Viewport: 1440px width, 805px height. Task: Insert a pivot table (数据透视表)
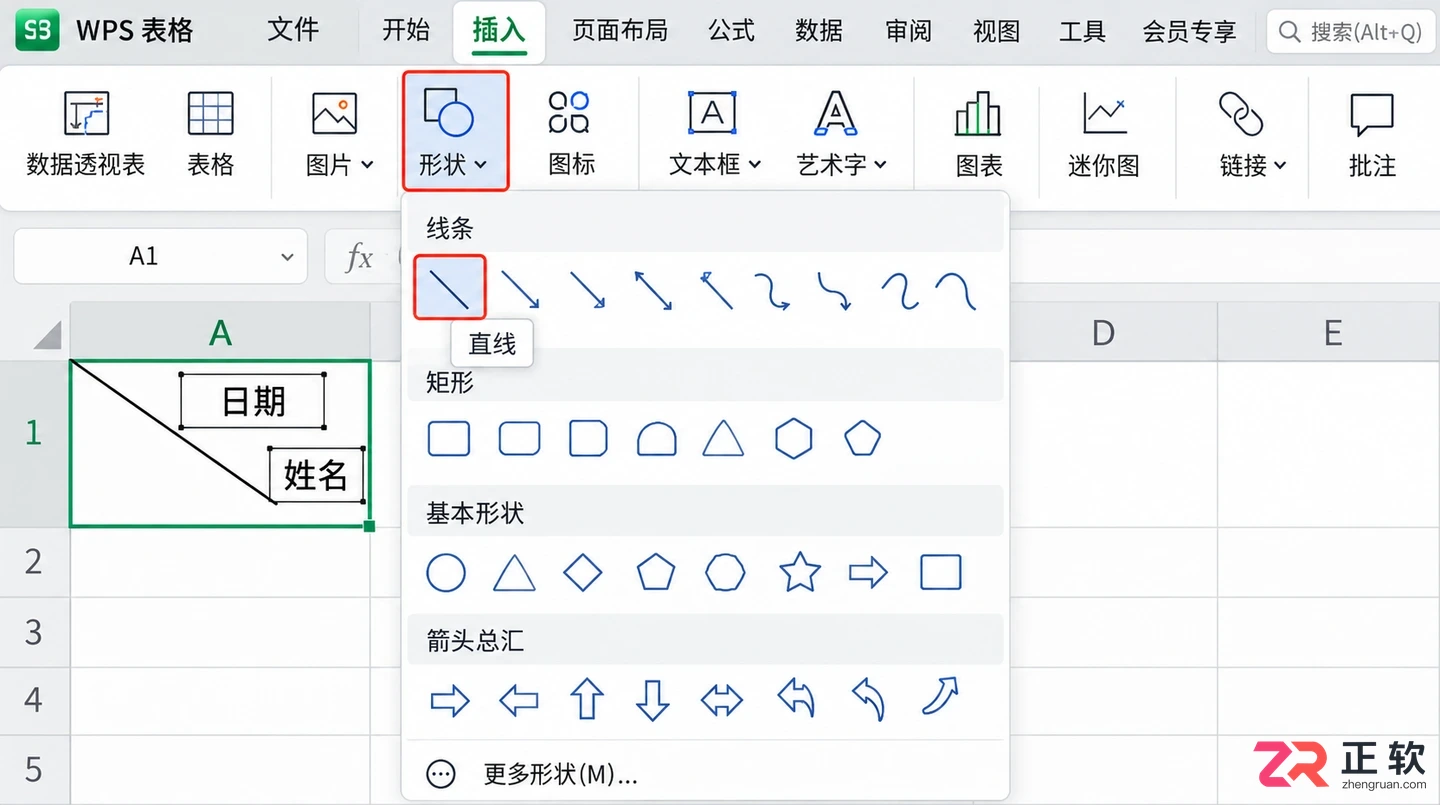click(x=86, y=133)
